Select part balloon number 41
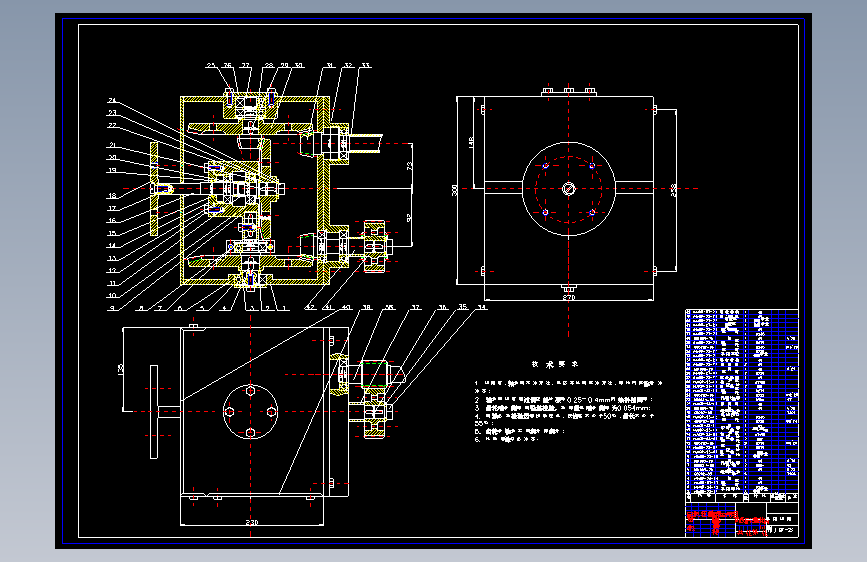 point(328,308)
